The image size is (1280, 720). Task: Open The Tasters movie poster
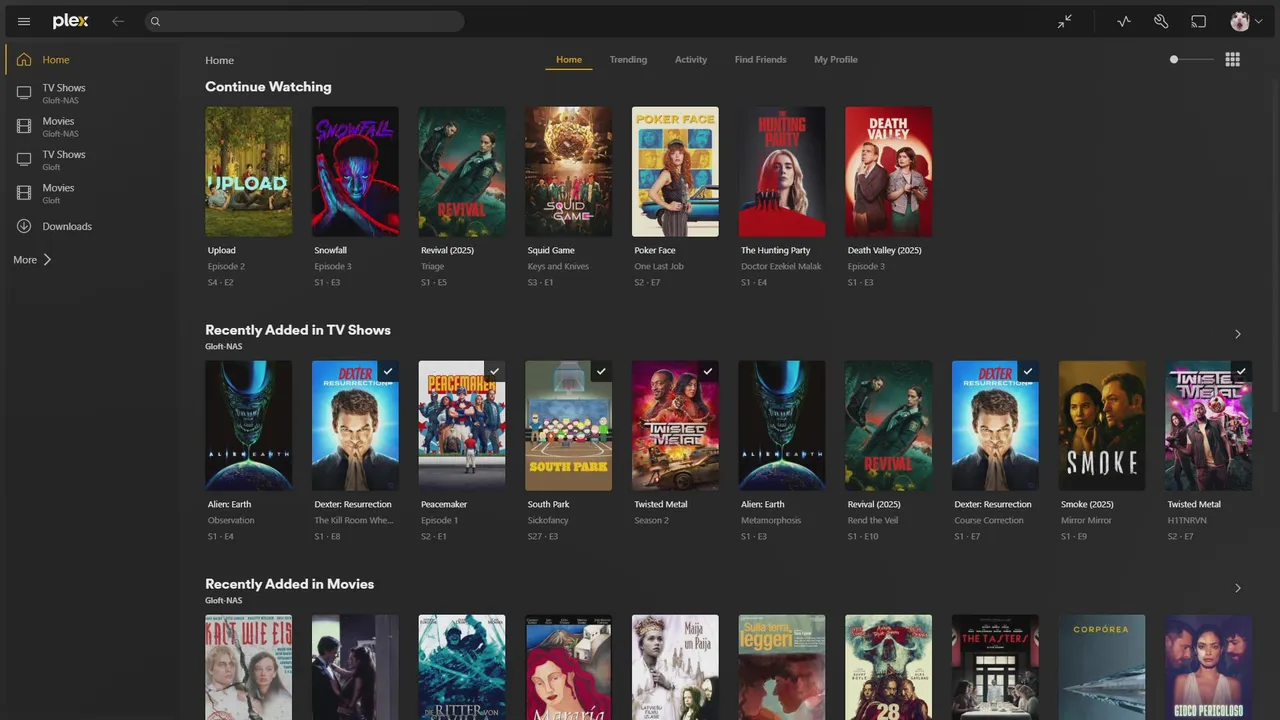995,667
